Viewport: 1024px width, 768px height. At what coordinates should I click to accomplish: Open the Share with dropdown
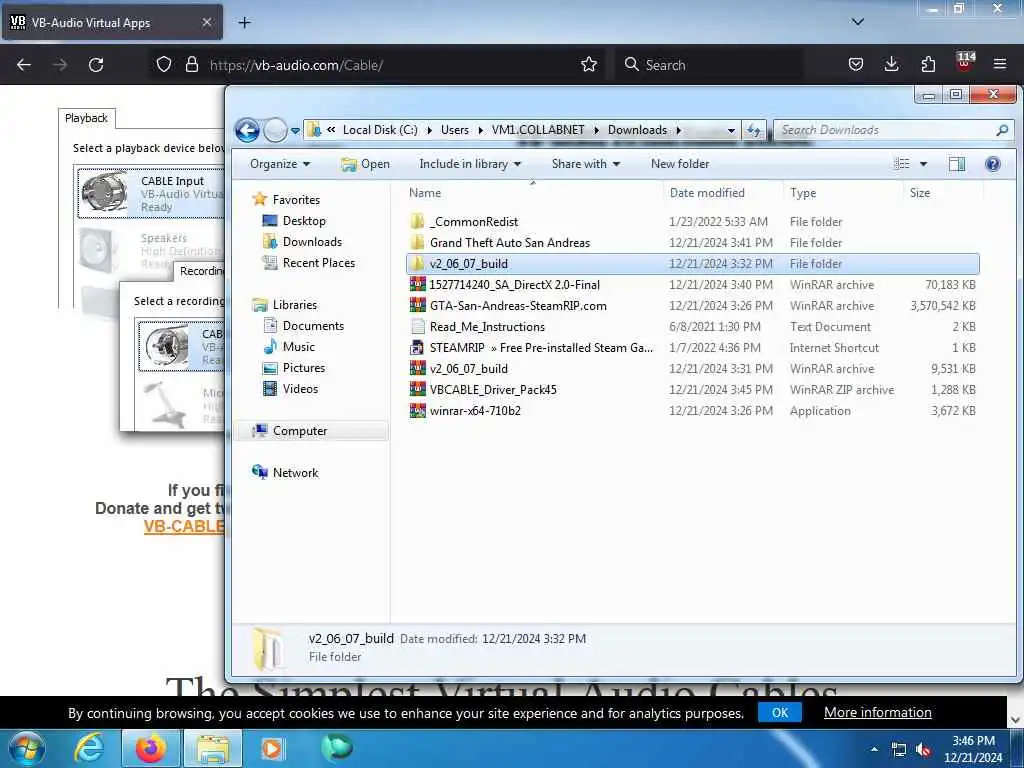[x=585, y=164]
